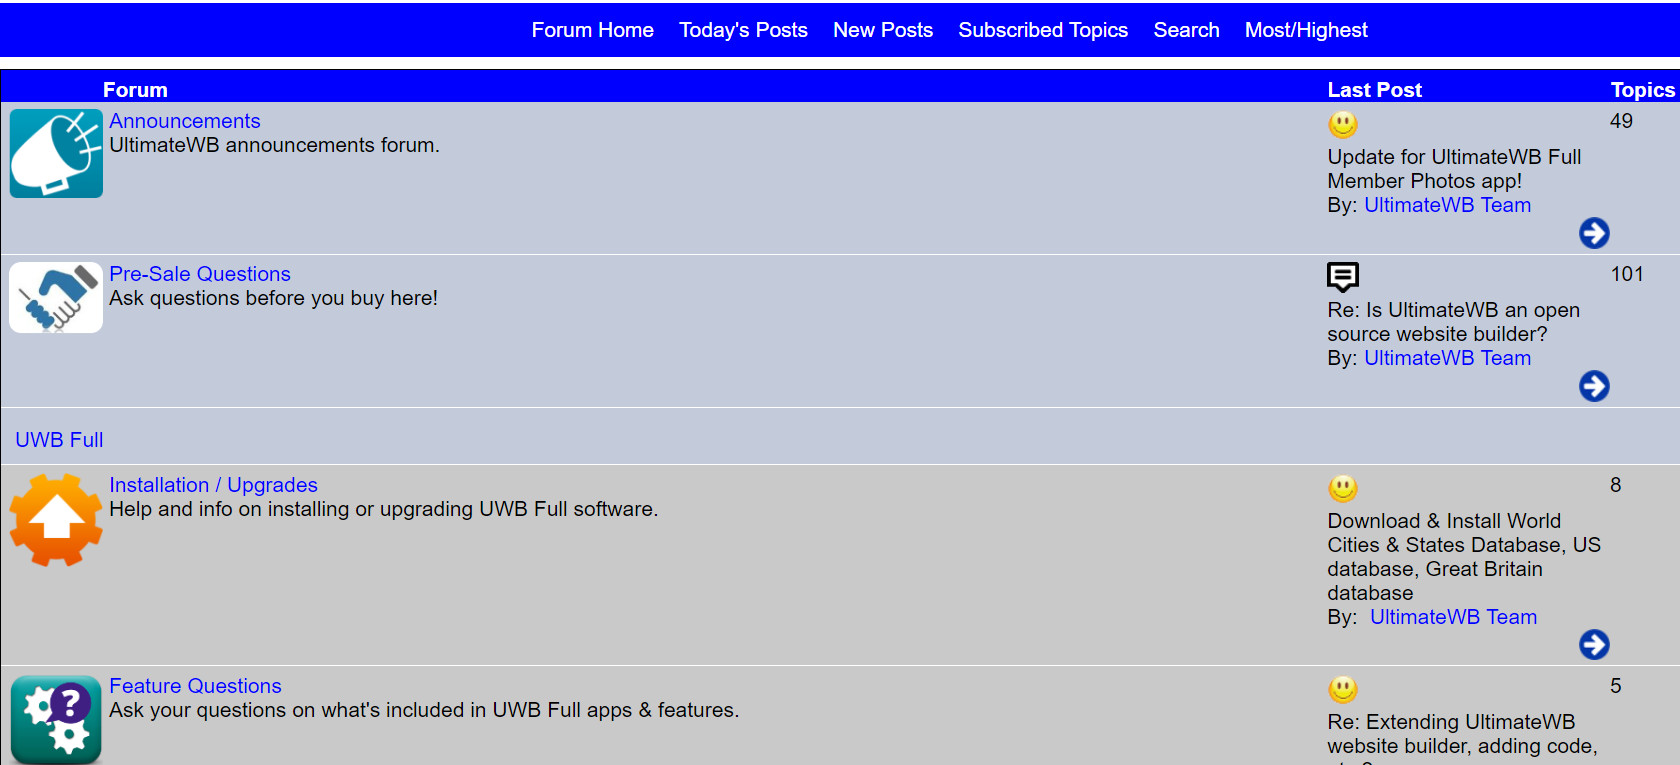Screen dimensions: 1680x765
Task: Go to last post arrow in Announcements row
Action: [x=1594, y=233]
